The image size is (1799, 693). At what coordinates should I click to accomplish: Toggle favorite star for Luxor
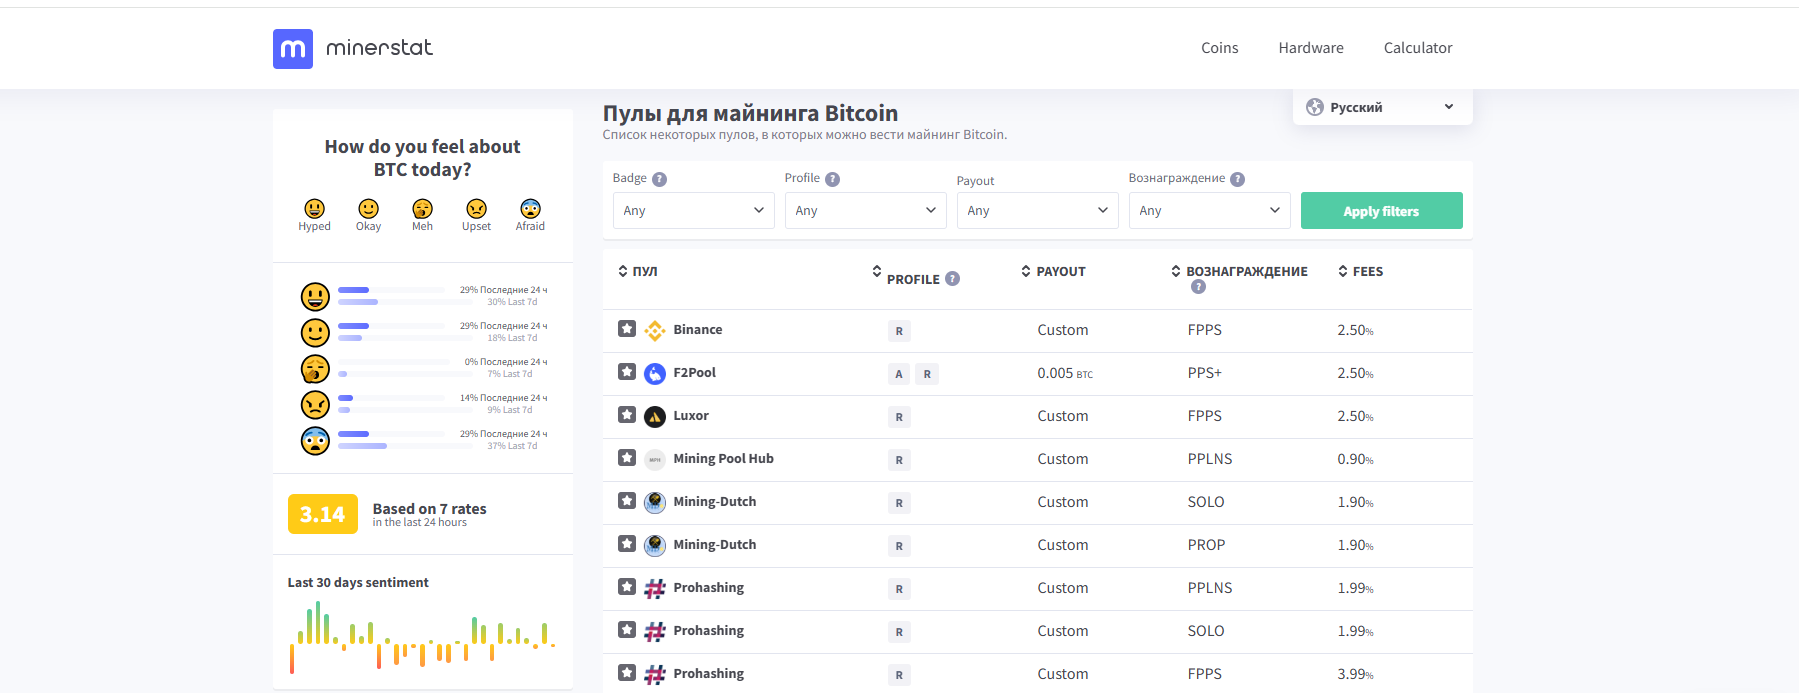pos(627,415)
